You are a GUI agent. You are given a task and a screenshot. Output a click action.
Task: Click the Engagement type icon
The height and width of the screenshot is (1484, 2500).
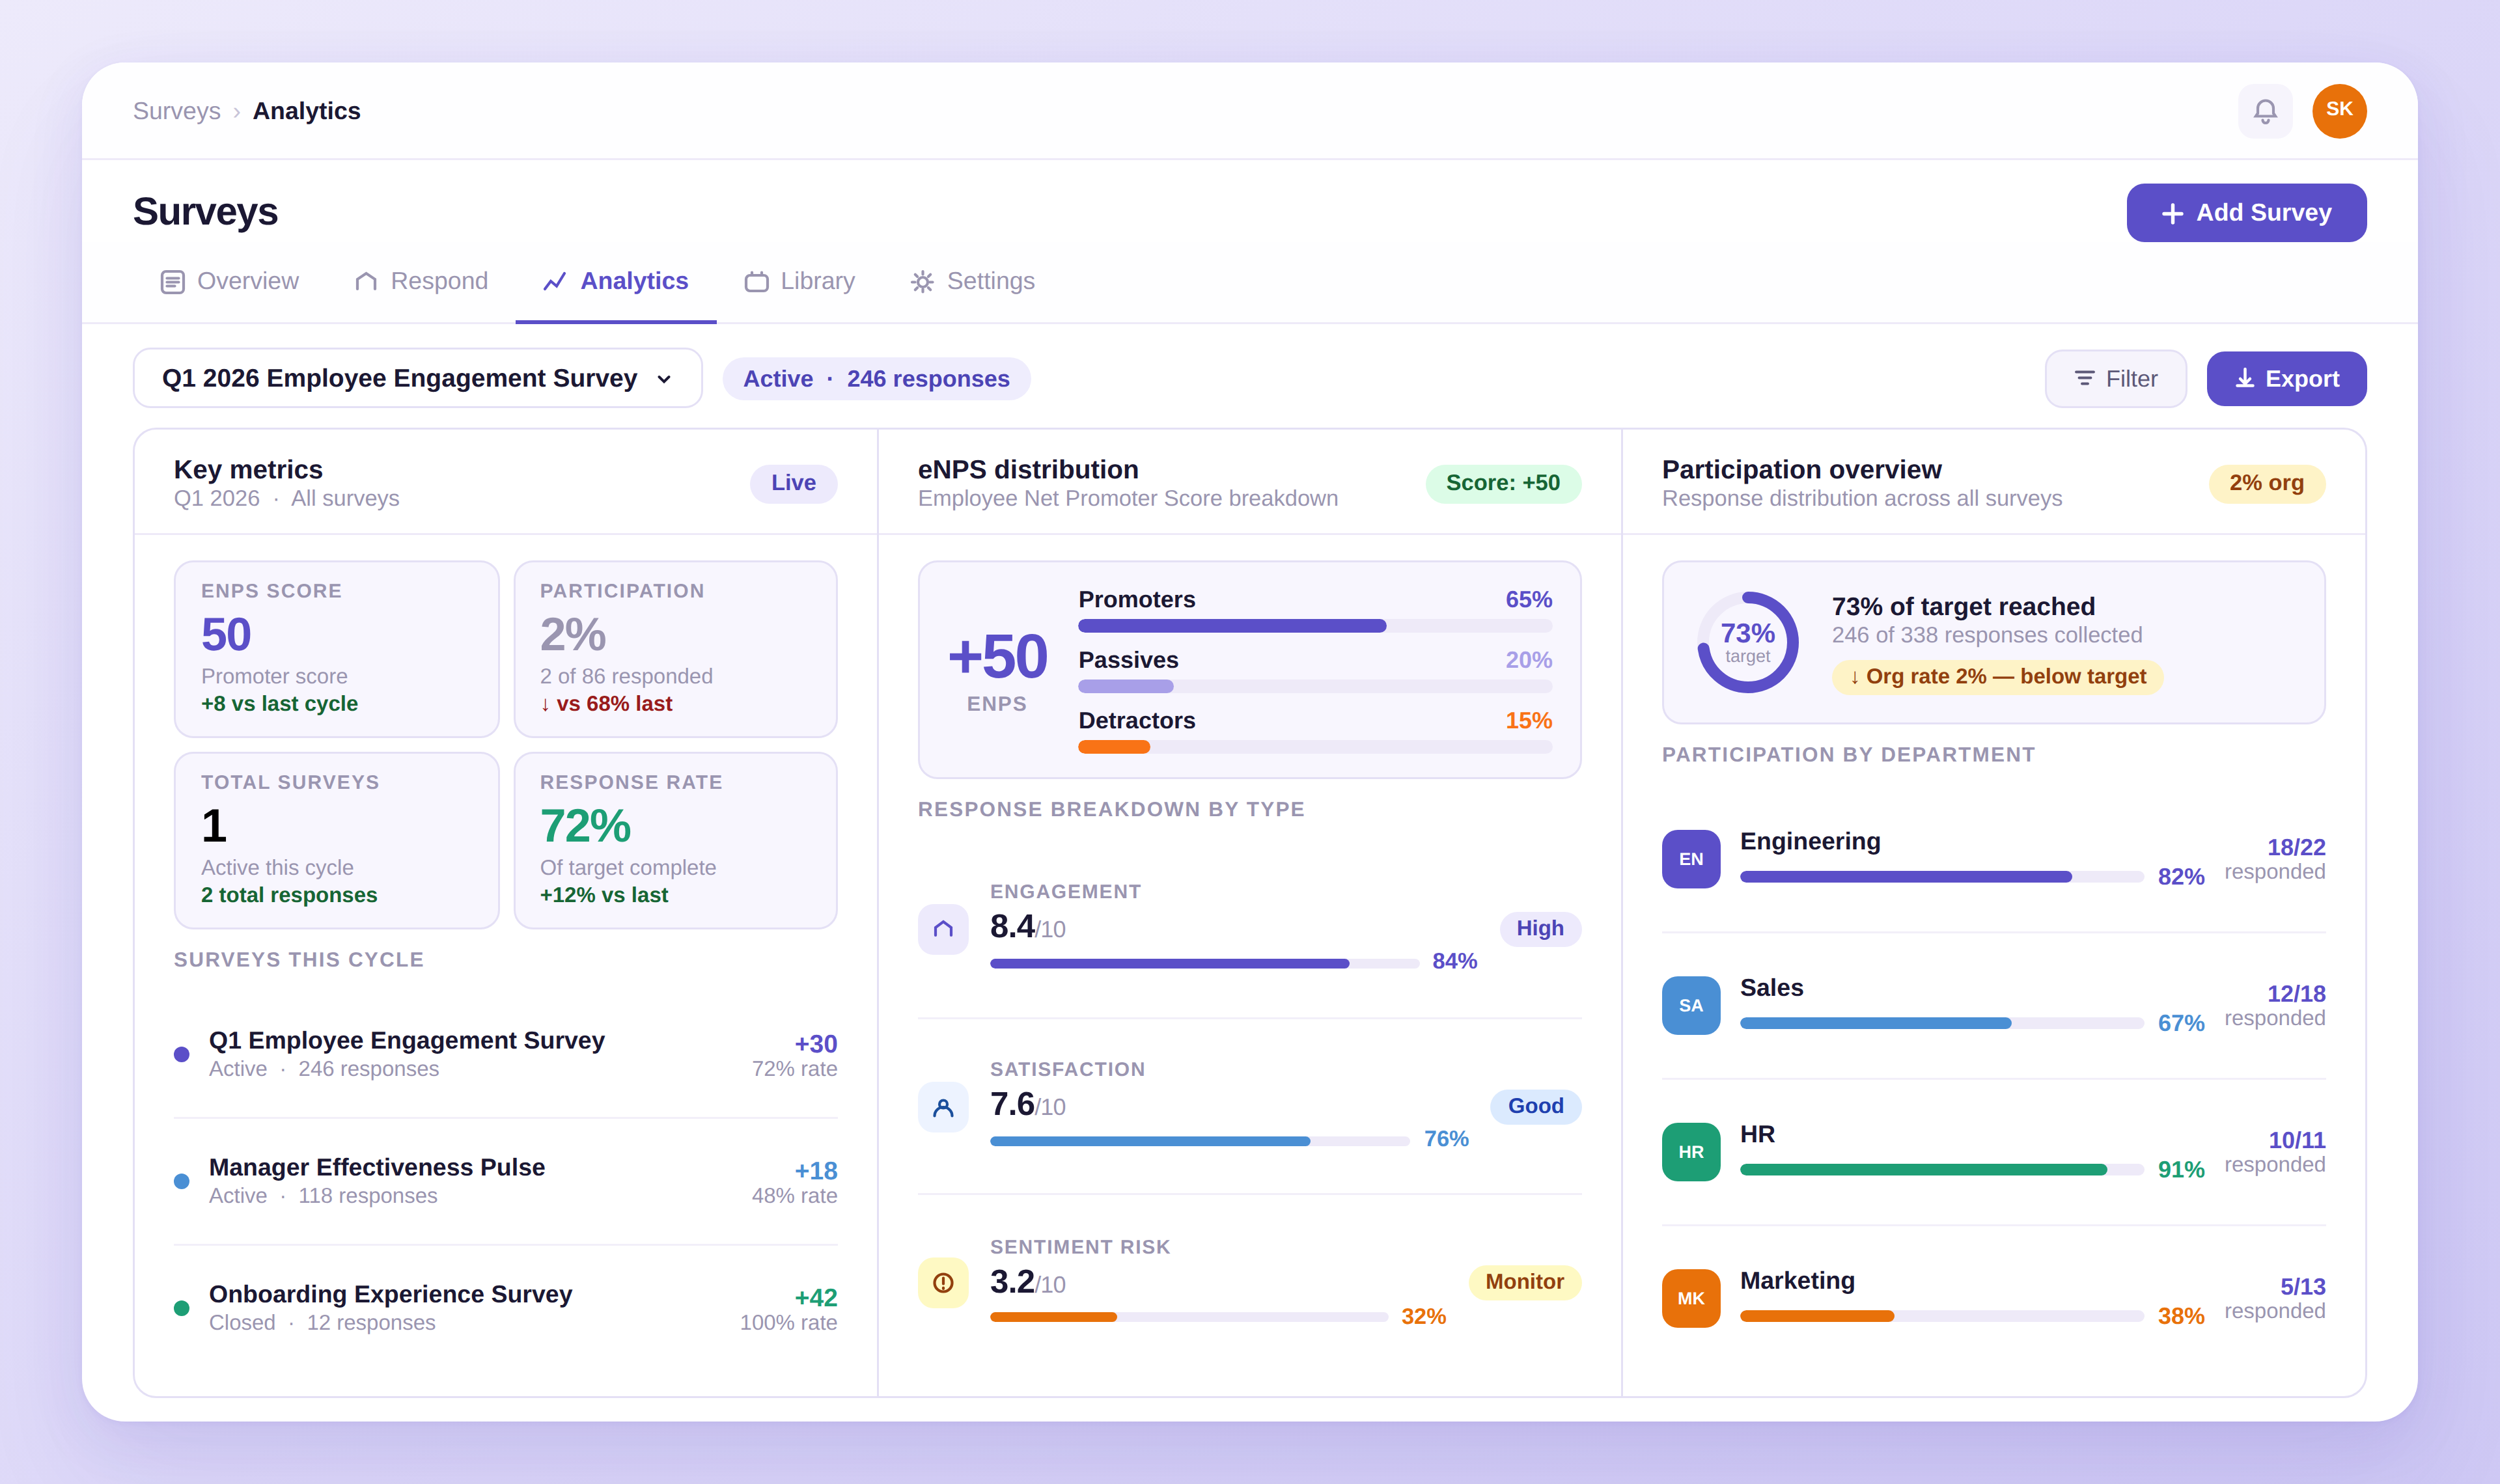943,929
